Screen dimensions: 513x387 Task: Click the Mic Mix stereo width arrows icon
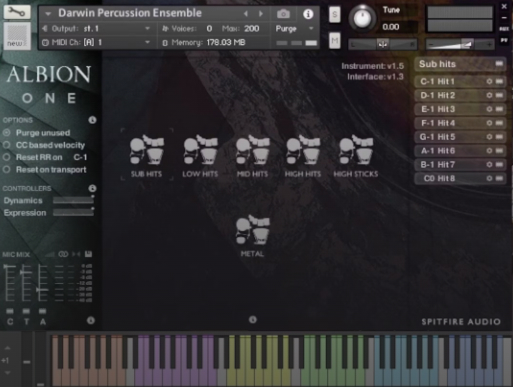pos(76,254)
